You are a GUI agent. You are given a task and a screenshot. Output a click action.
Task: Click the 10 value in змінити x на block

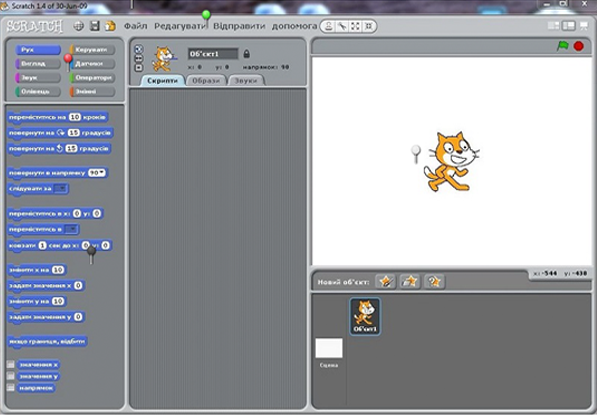pos(57,270)
